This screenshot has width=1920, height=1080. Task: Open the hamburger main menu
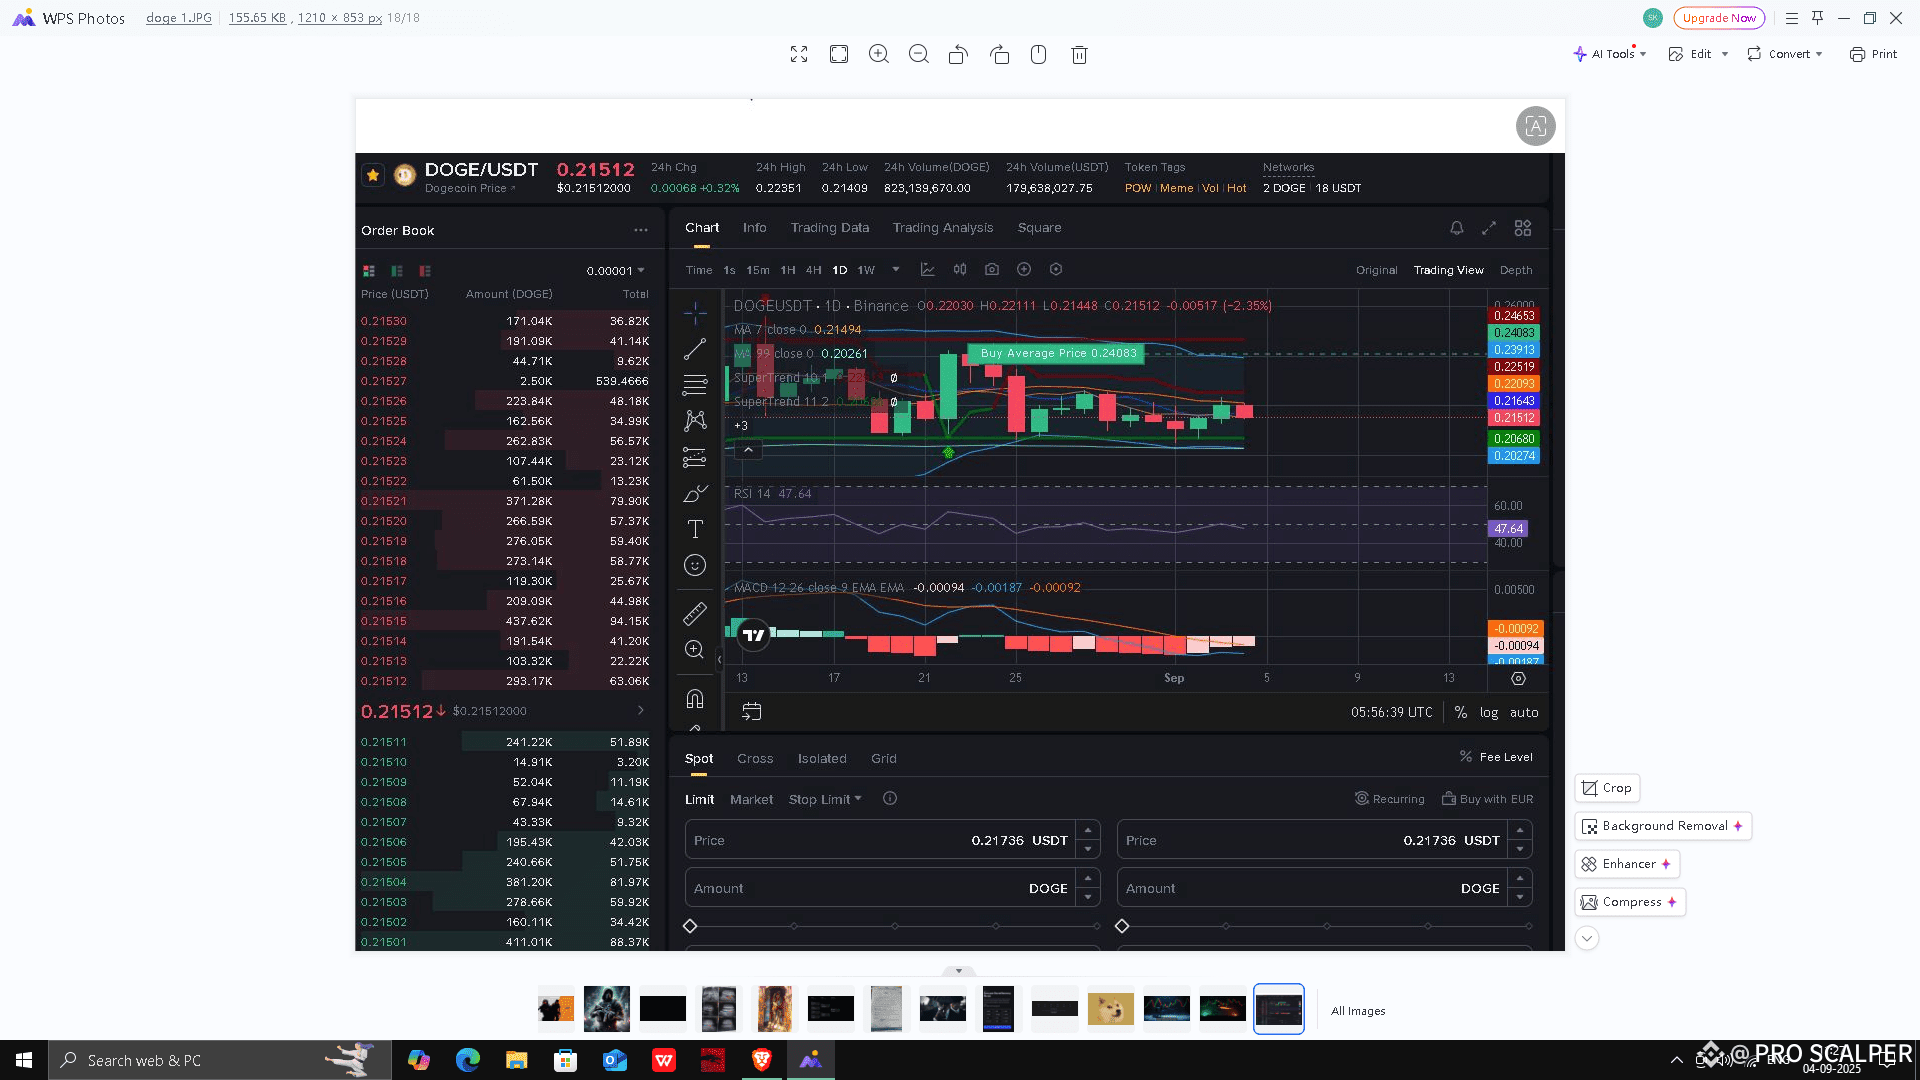(x=1792, y=18)
